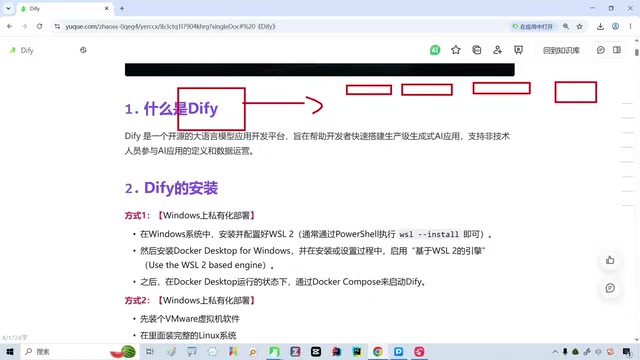Open Chrome downloads
Image resolution: width=640 pixels, height=360 pixels.
pos(600,27)
